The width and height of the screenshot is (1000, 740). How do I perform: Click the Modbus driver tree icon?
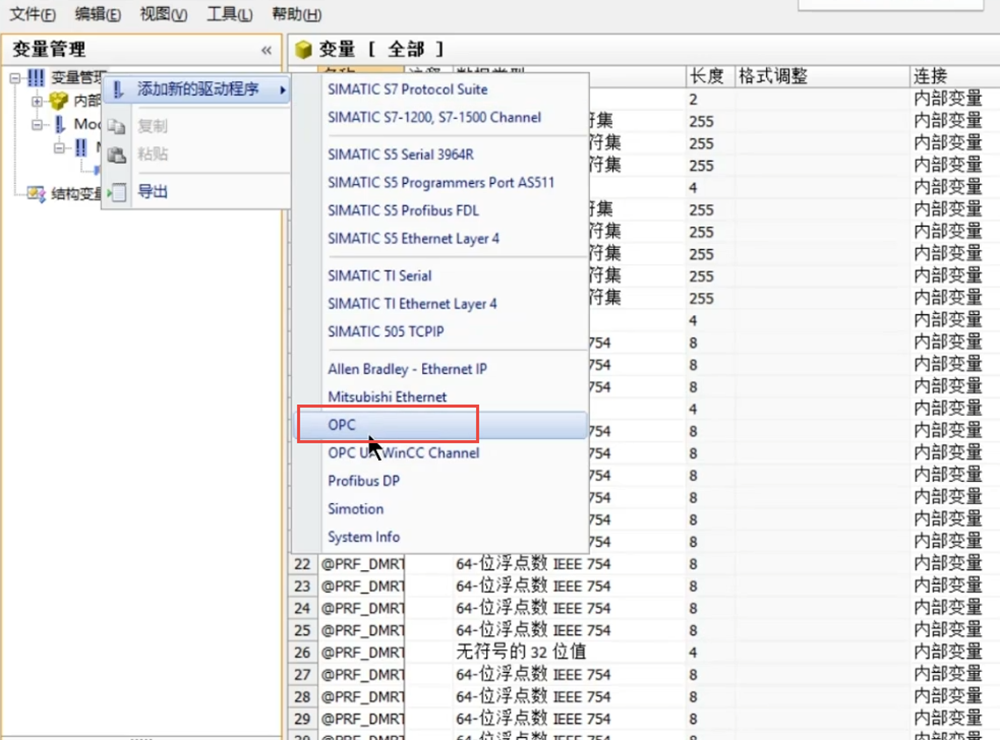coord(60,124)
